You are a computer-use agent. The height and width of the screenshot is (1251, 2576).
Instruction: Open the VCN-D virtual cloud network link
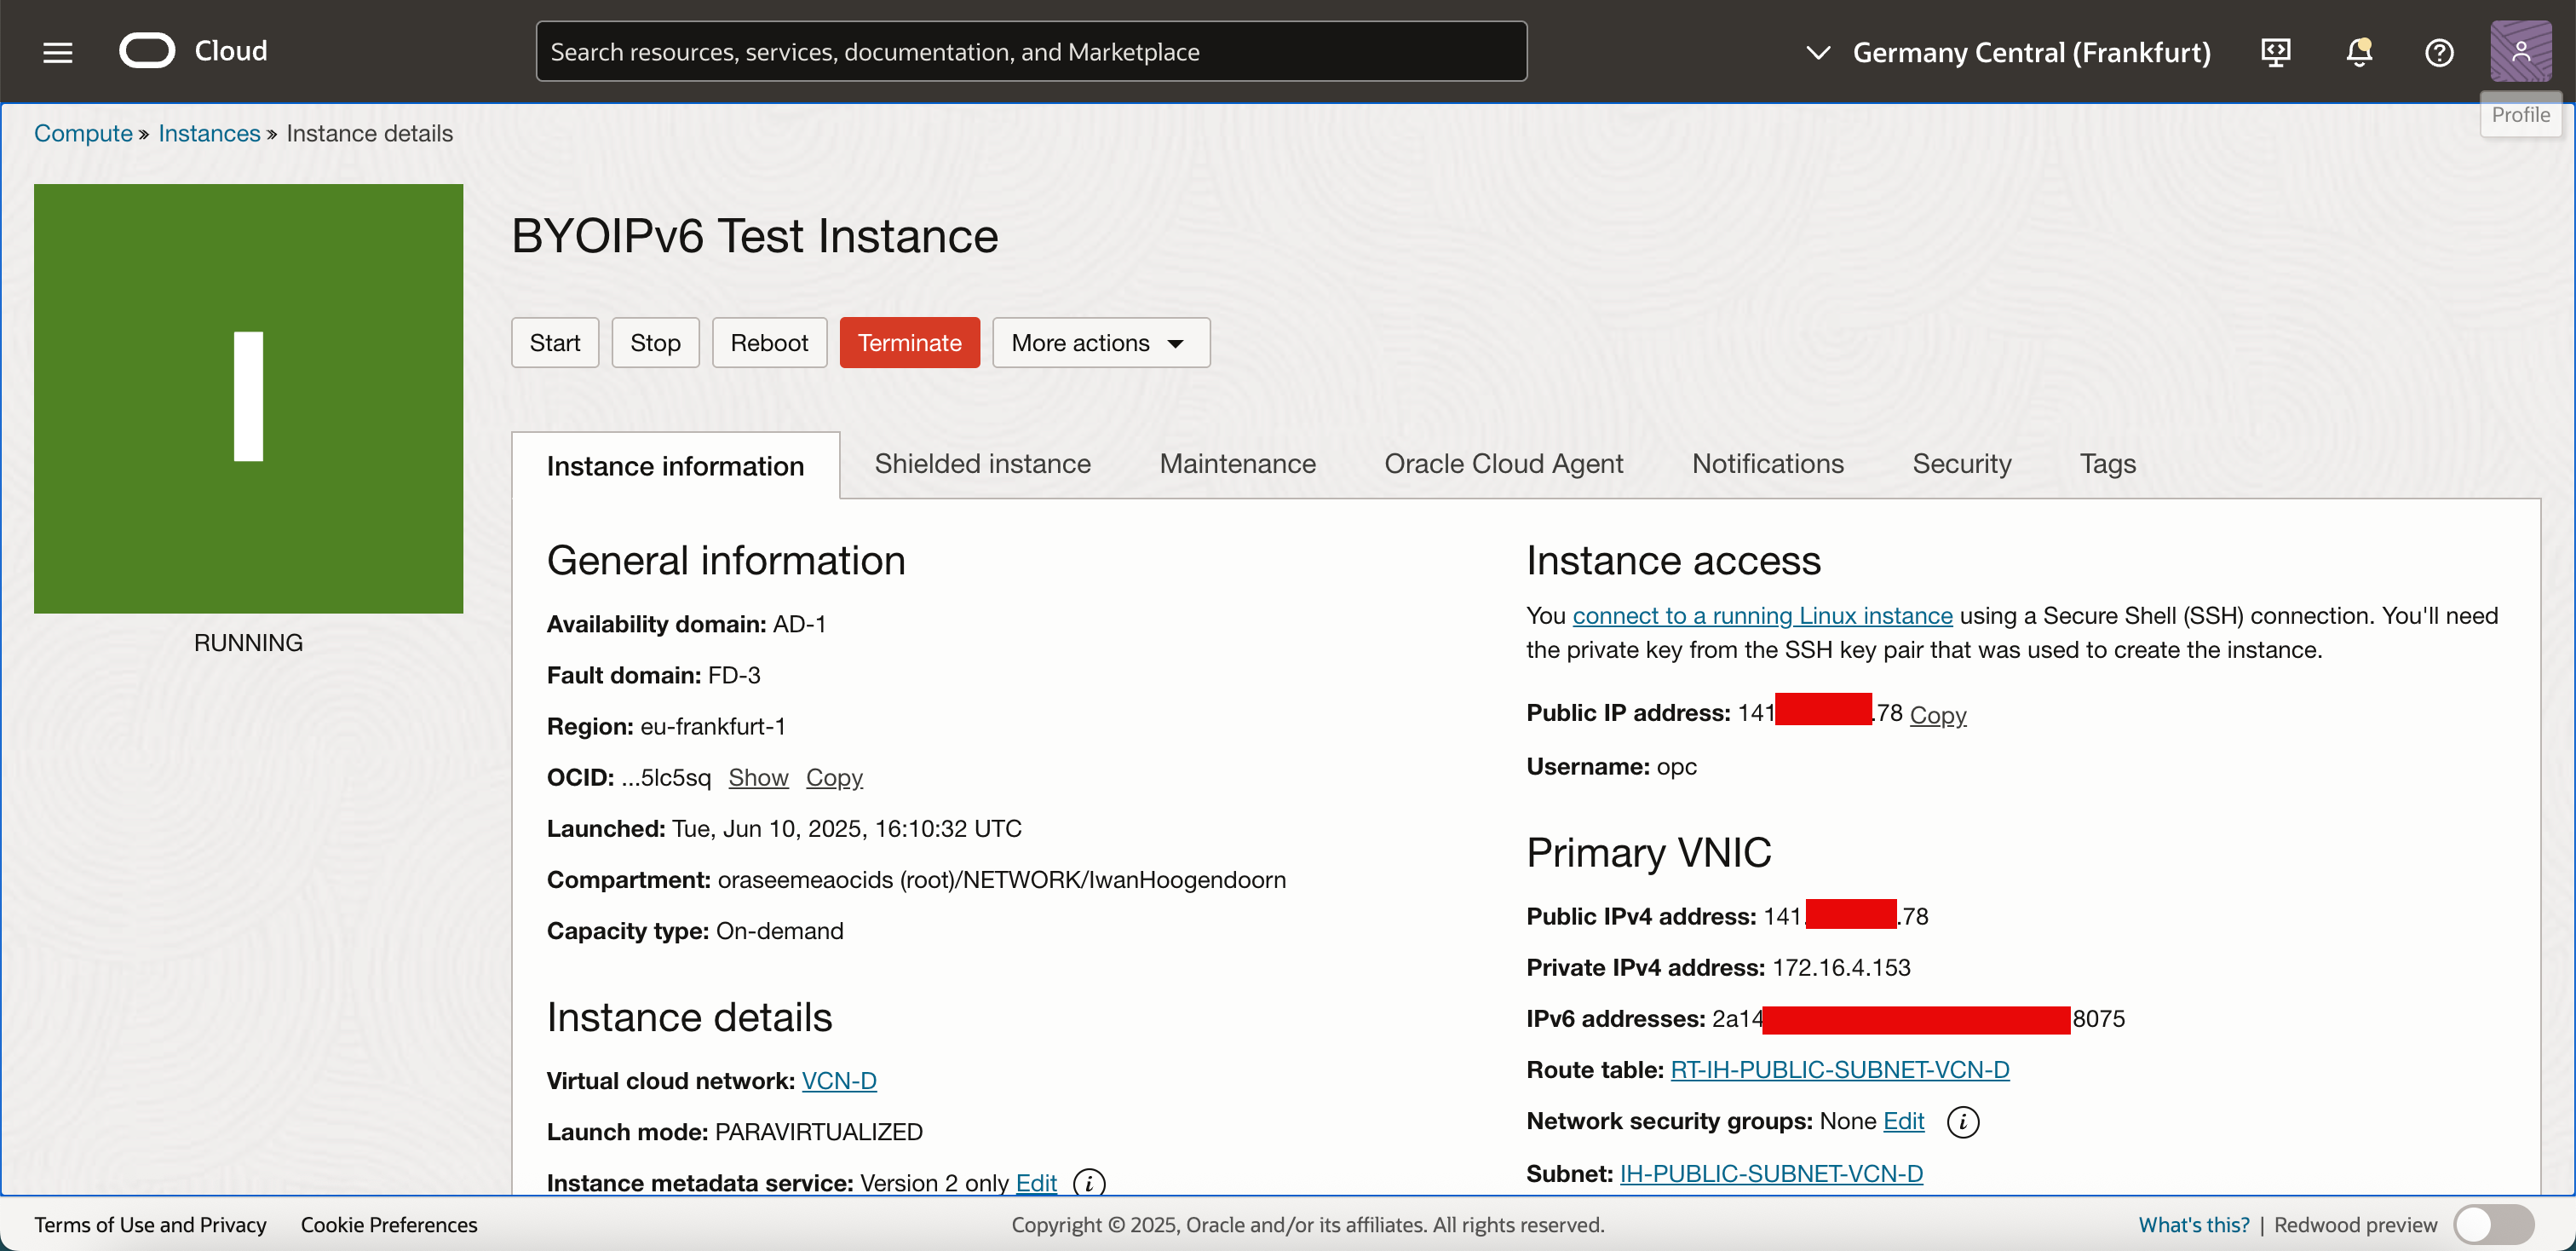838,1081
